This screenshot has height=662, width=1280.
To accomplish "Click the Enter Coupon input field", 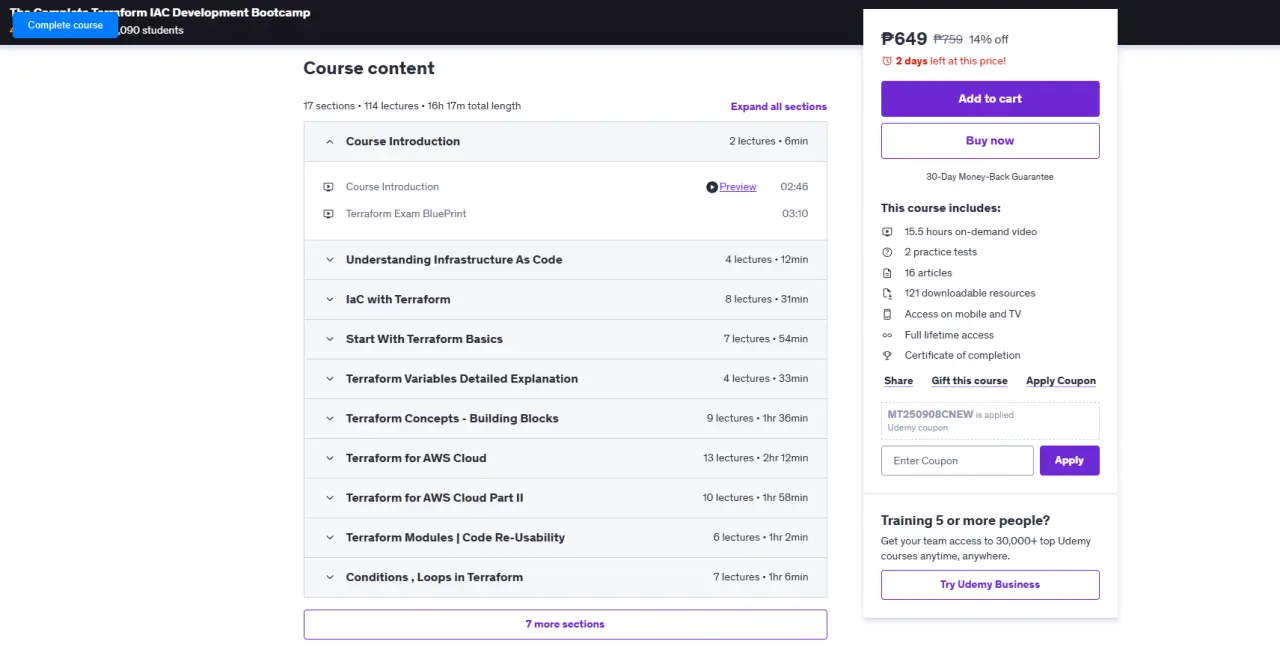I will tap(957, 461).
